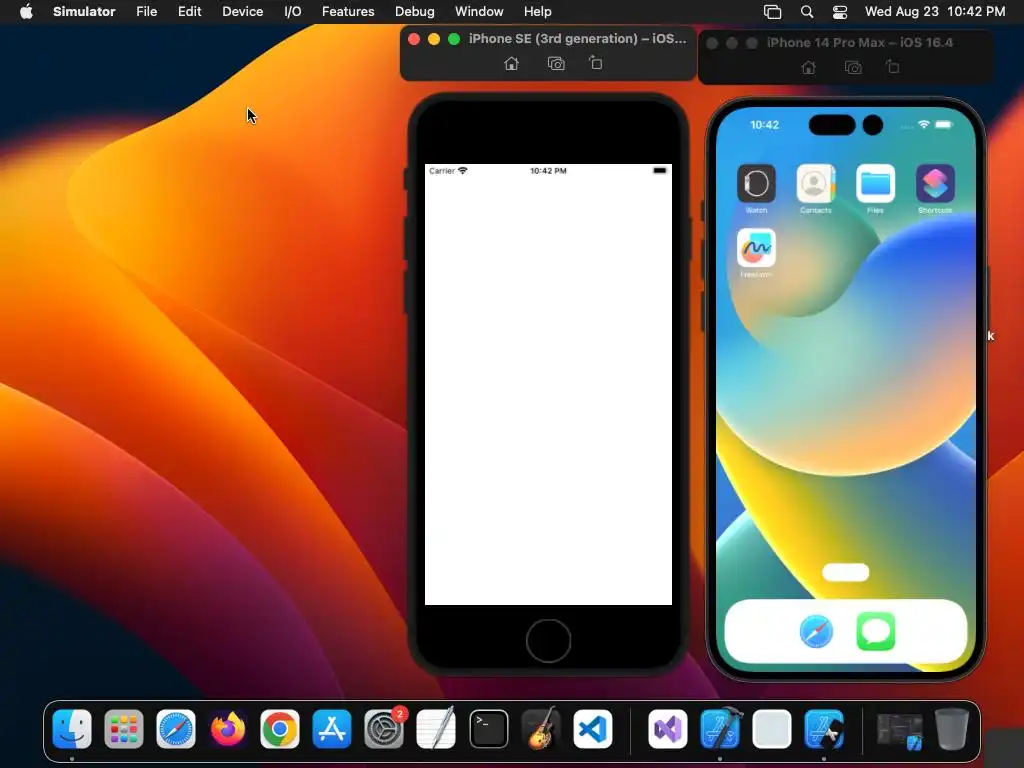This screenshot has width=1024, height=768.
Task: Open Finder from the macOS Dock
Action: point(72,728)
